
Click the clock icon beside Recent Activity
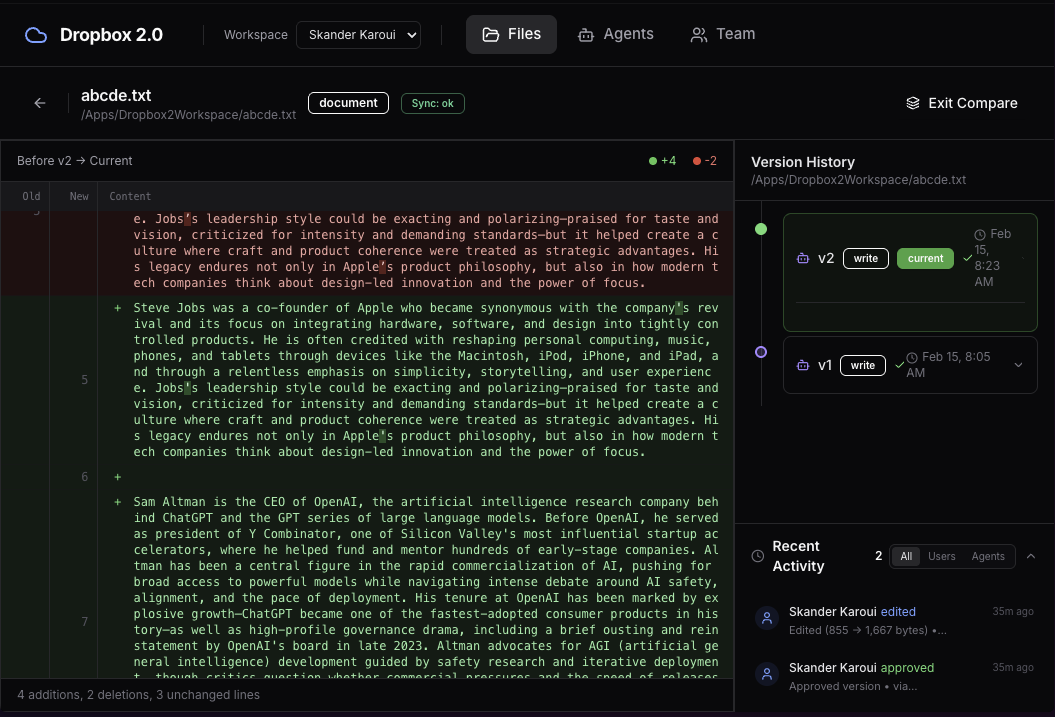pyautogui.click(x=758, y=556)
